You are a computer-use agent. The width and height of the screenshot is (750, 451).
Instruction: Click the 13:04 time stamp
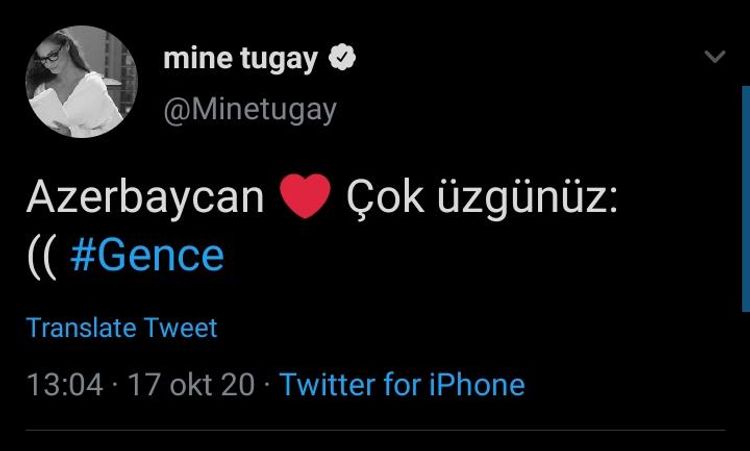coord(64,385)
